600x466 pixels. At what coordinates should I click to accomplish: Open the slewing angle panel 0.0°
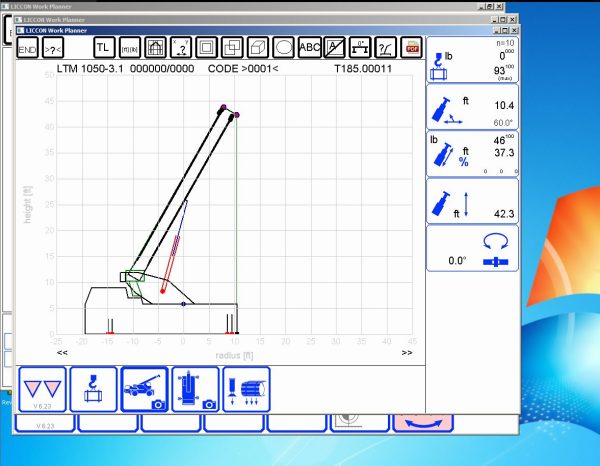pyautogui.click(x=473, y=249)
